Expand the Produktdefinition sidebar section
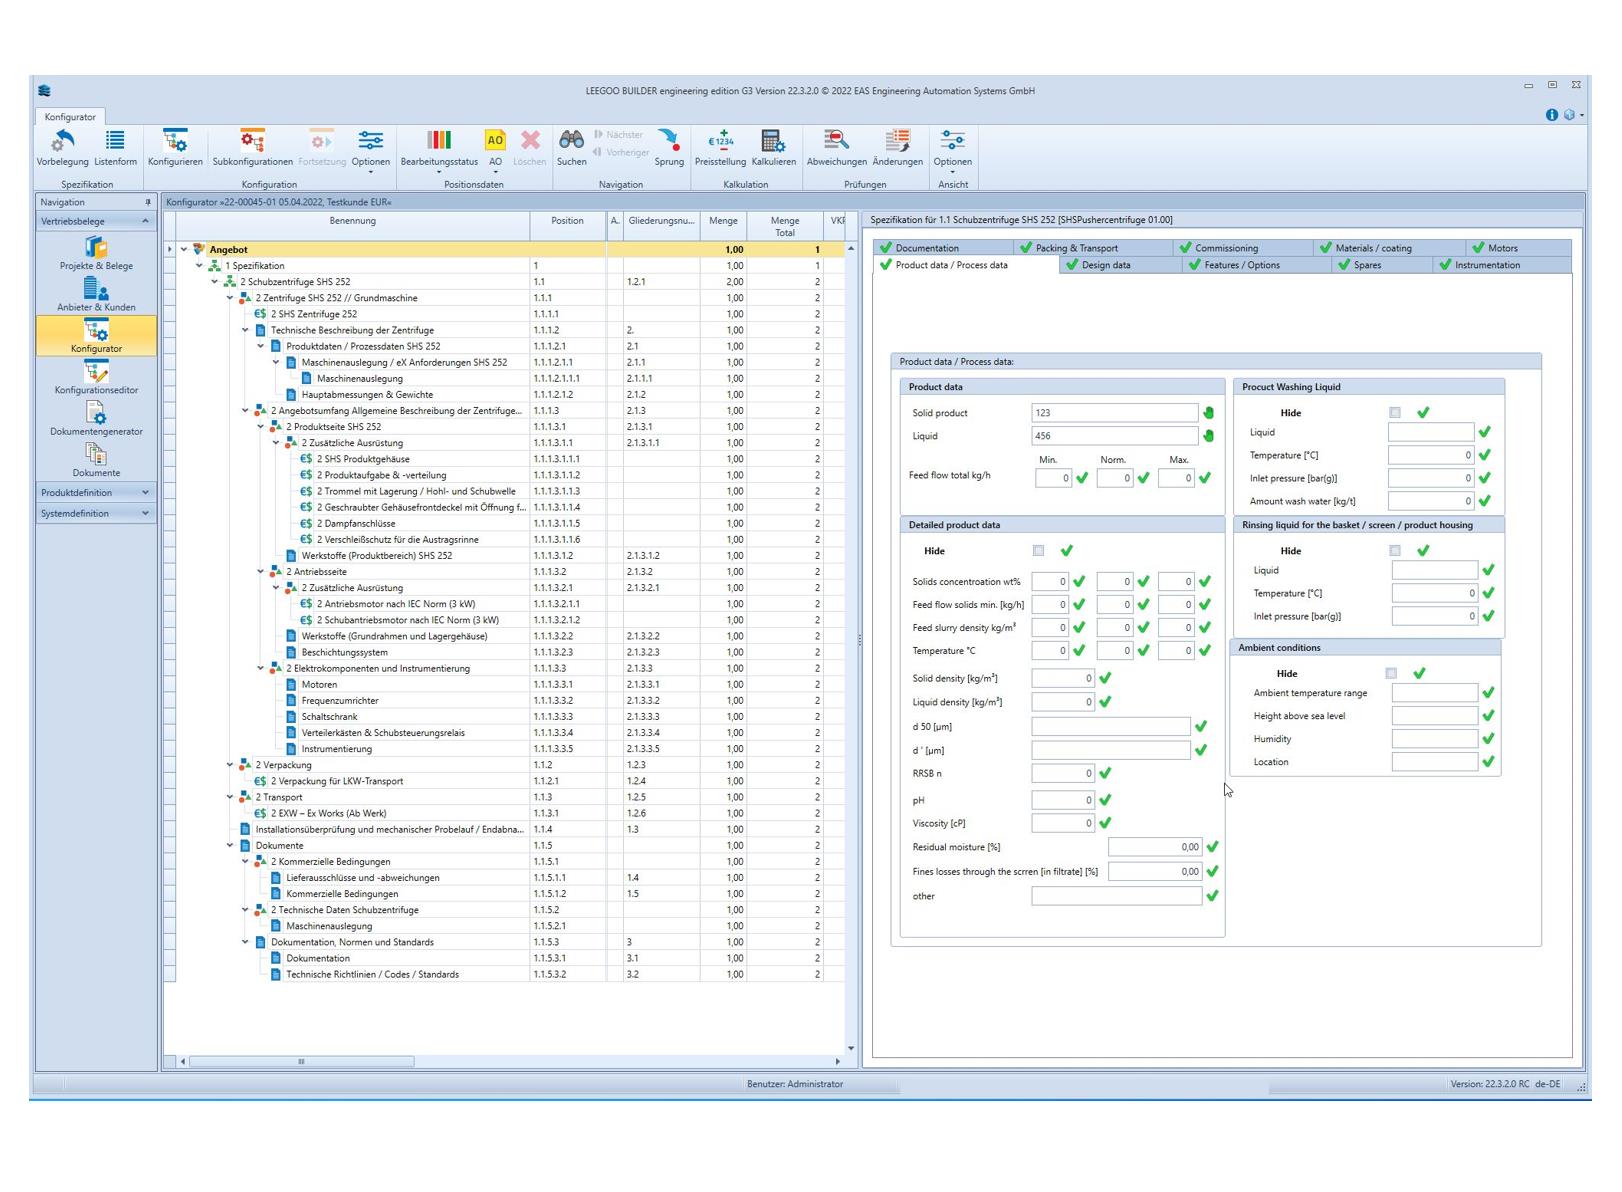The image size is (1622, 1192). click(x=95, y=492)
